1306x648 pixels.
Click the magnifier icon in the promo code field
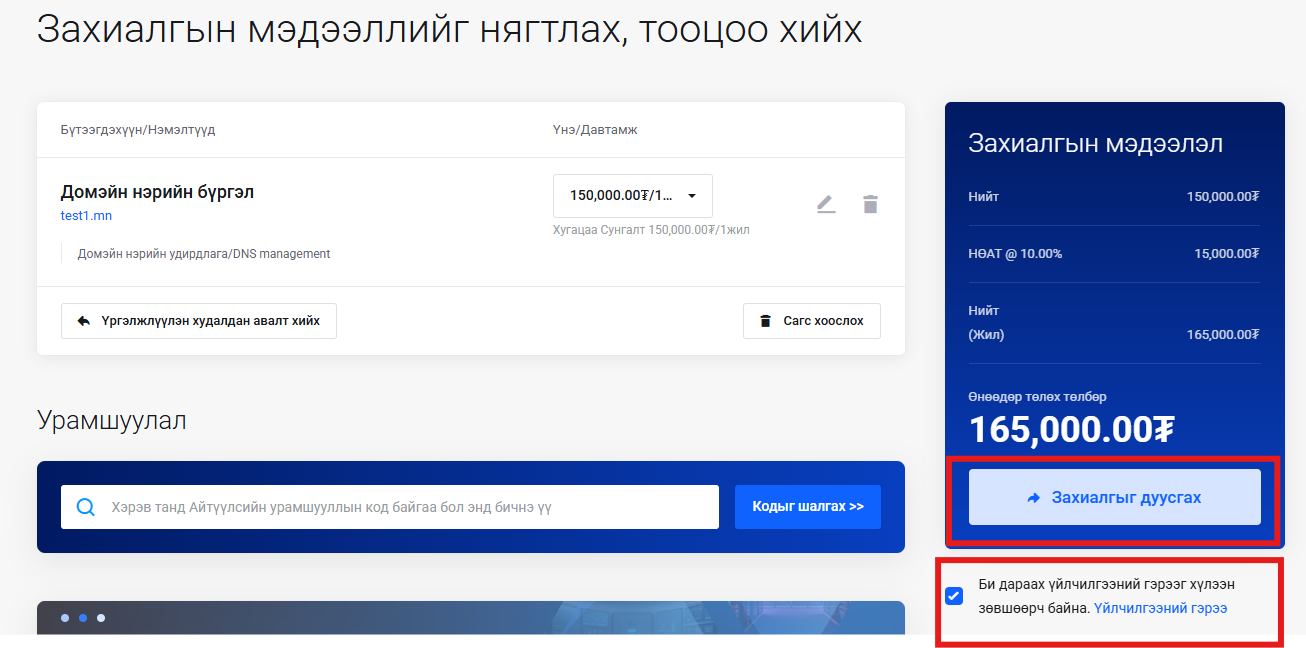(86, 507)
